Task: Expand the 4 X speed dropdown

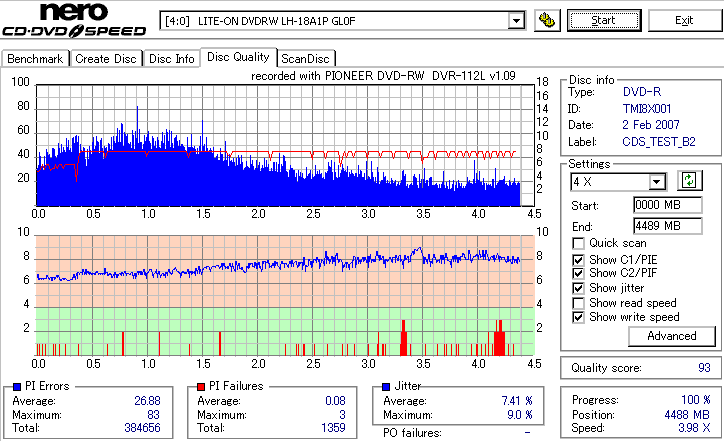Action: pyautogui.click(x=656, y=182)
